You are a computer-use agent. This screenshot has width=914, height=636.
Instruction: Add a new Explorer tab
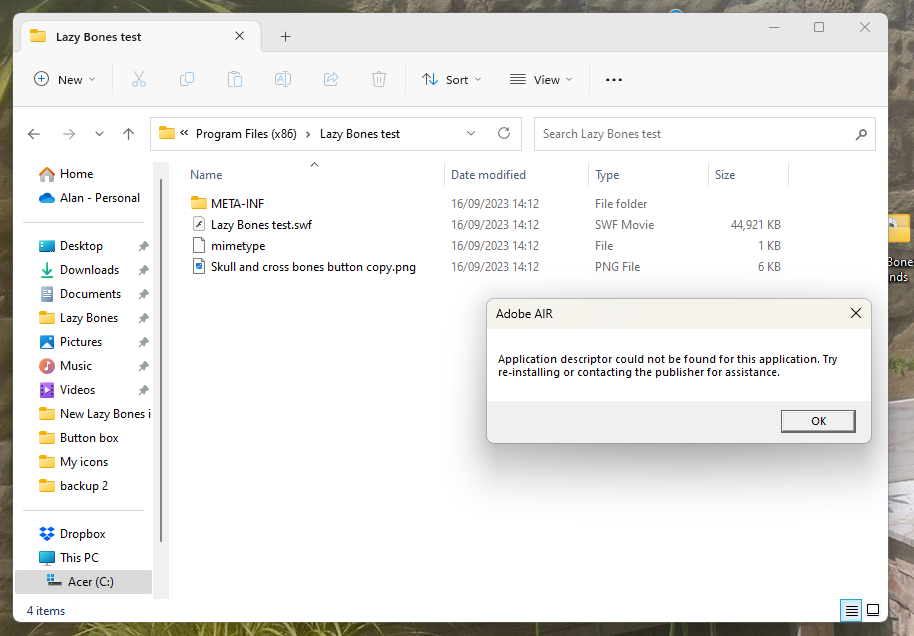285,37
